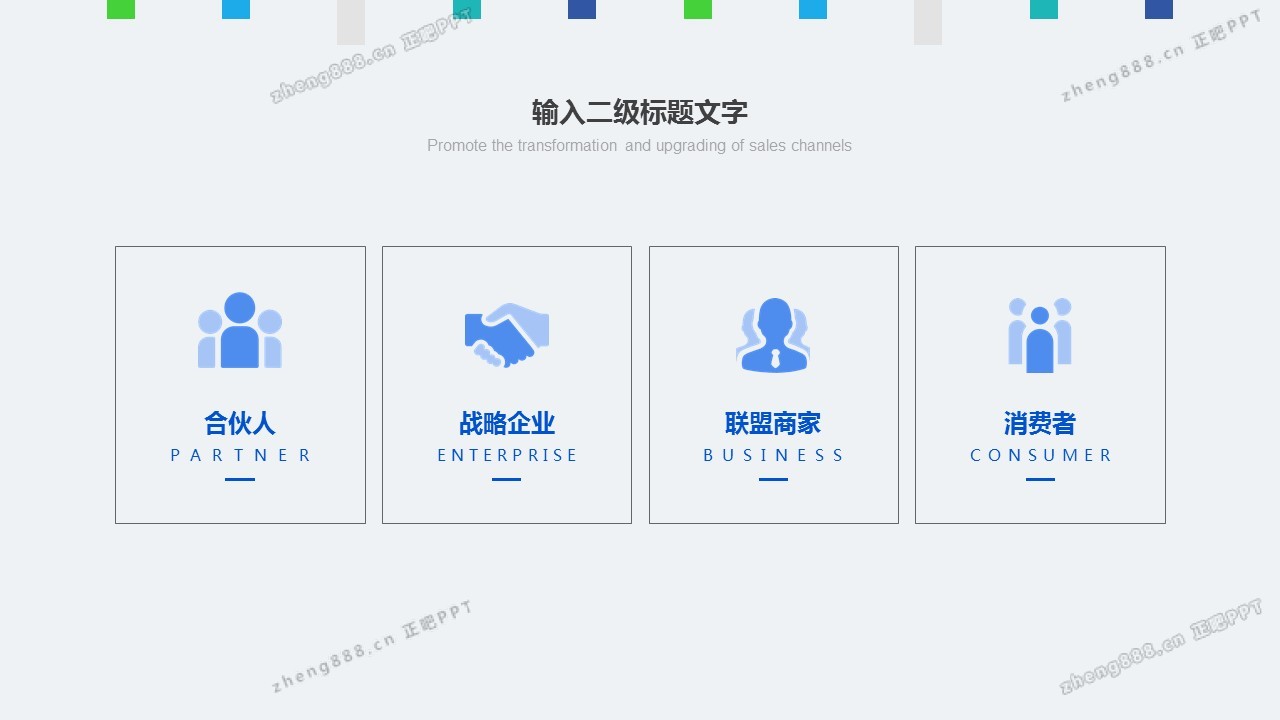This screenshot has height=720, width=1280.
Task: Select the businessman with tie icon
Action: pyautogui.click(x=773, y=335)
